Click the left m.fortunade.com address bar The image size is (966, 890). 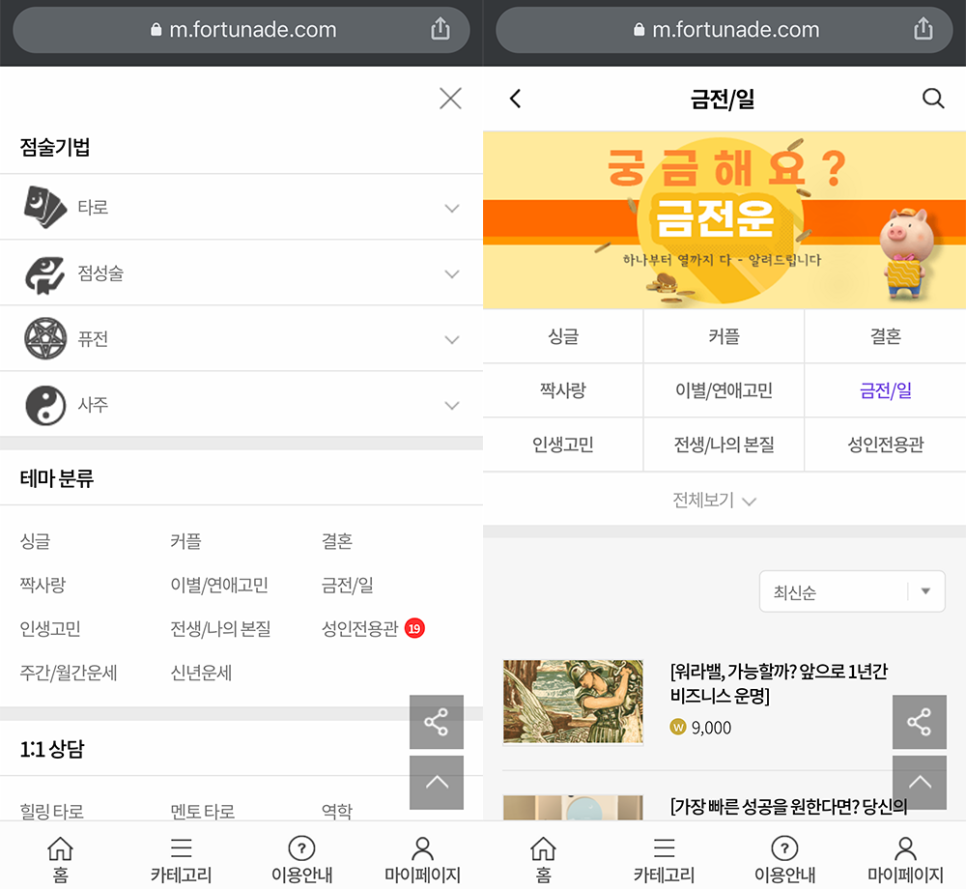(x=242, y=30)
